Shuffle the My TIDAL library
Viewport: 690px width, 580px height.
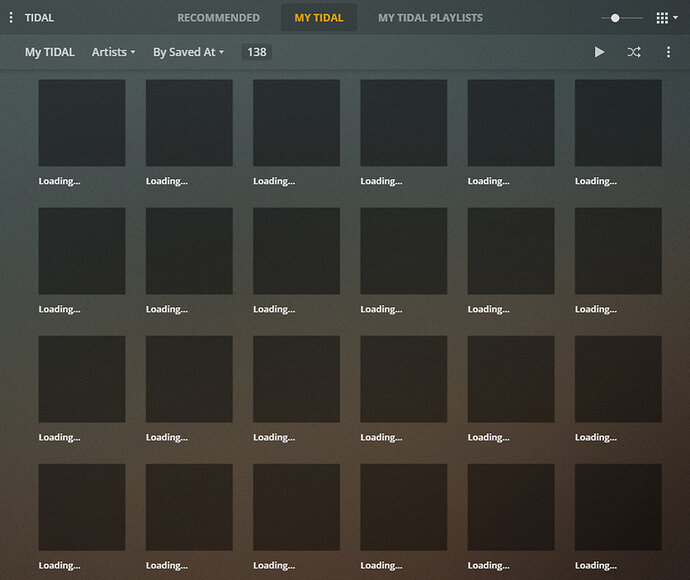coord(634,52)
